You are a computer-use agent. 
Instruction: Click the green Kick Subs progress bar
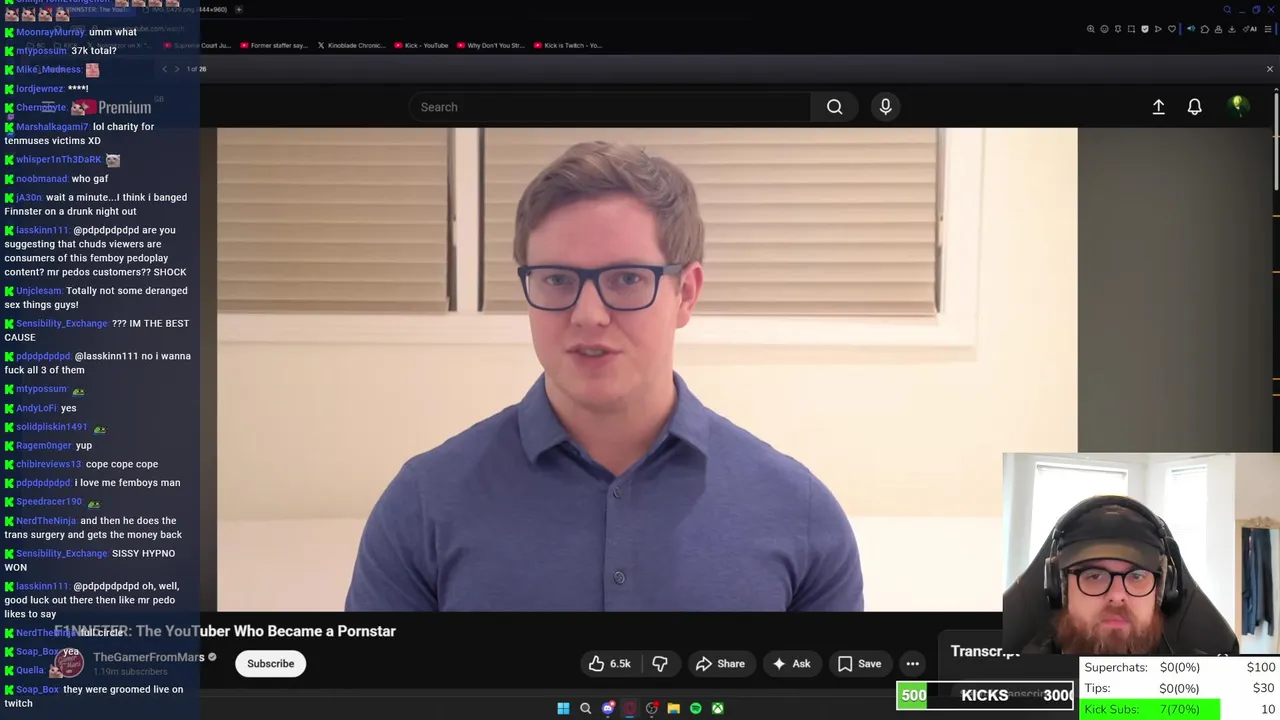pos(1151,709)
